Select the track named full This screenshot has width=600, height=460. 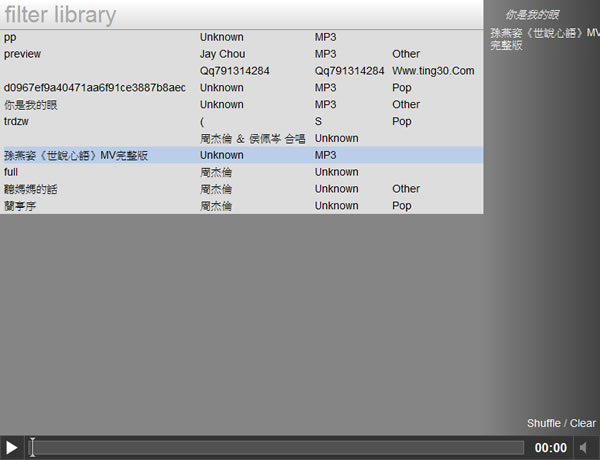(12, 172)
